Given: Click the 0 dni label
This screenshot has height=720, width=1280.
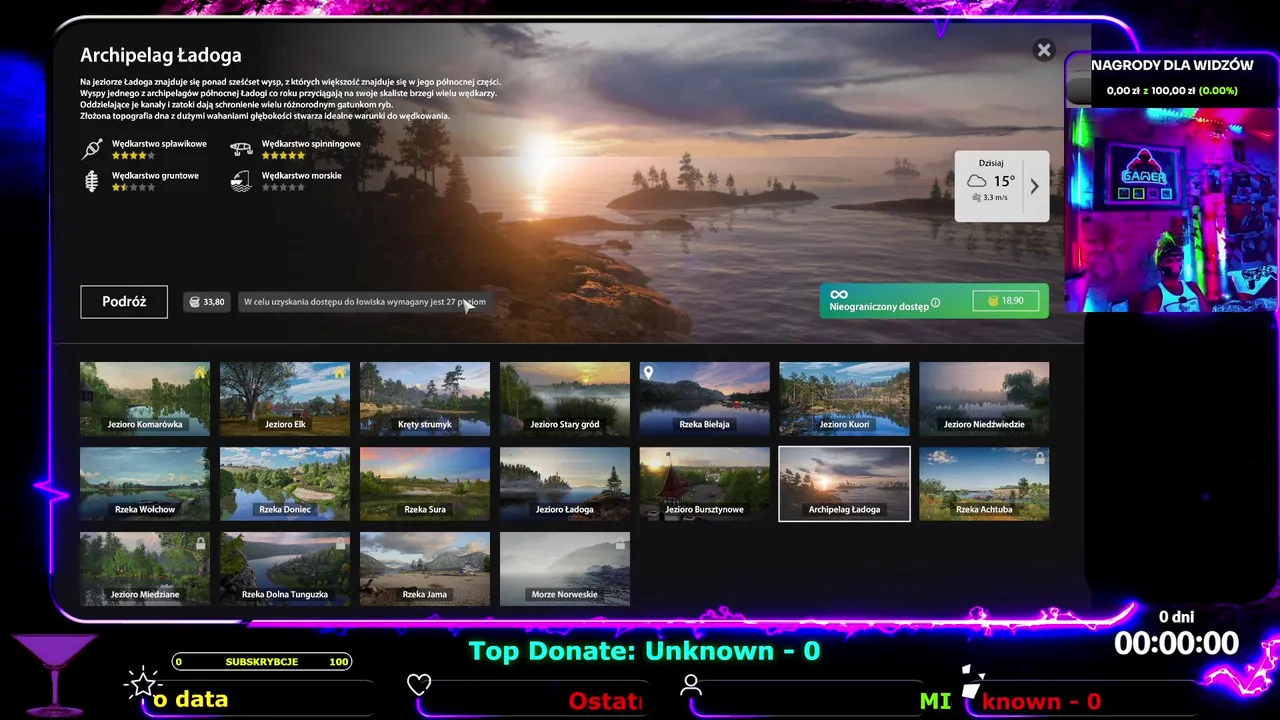Looking at the screenshot, I should [1176, 617].
